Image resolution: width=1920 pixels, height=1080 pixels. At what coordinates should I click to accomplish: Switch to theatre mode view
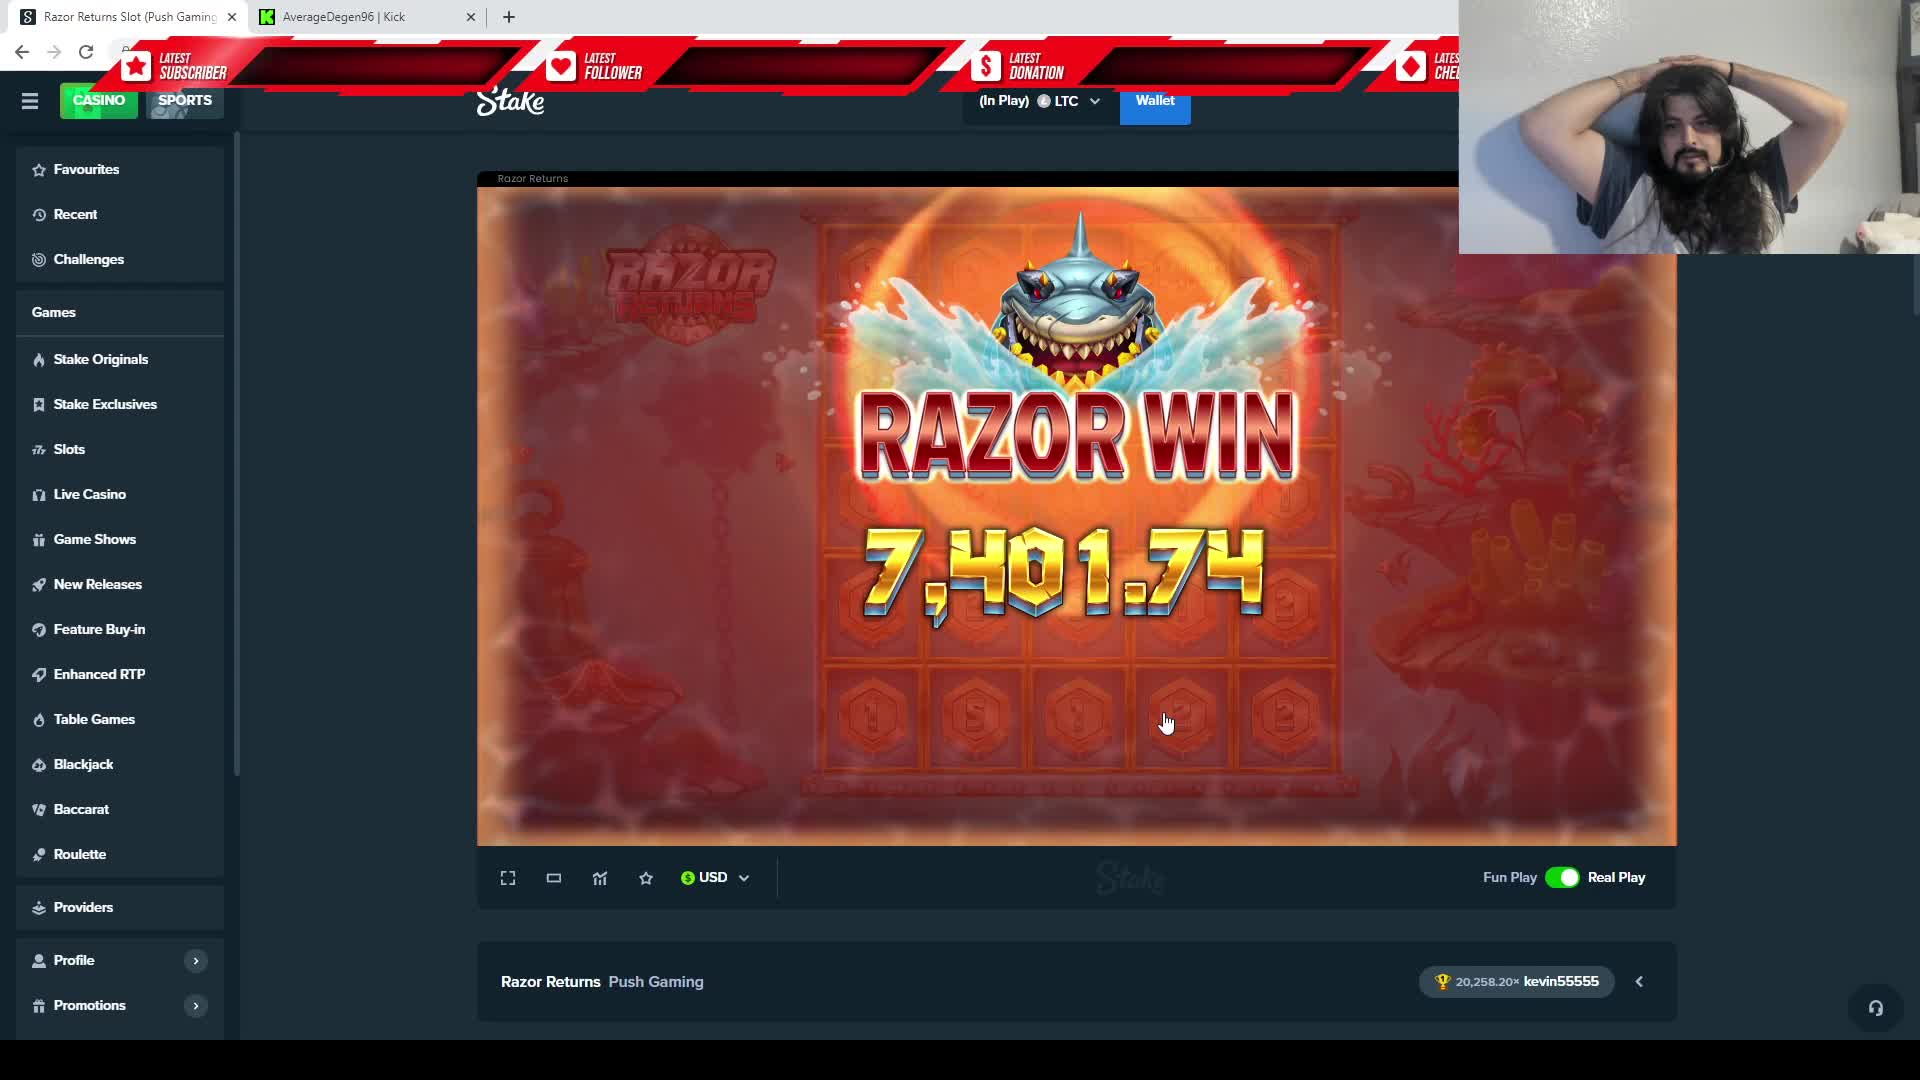(x=554, y=878)
